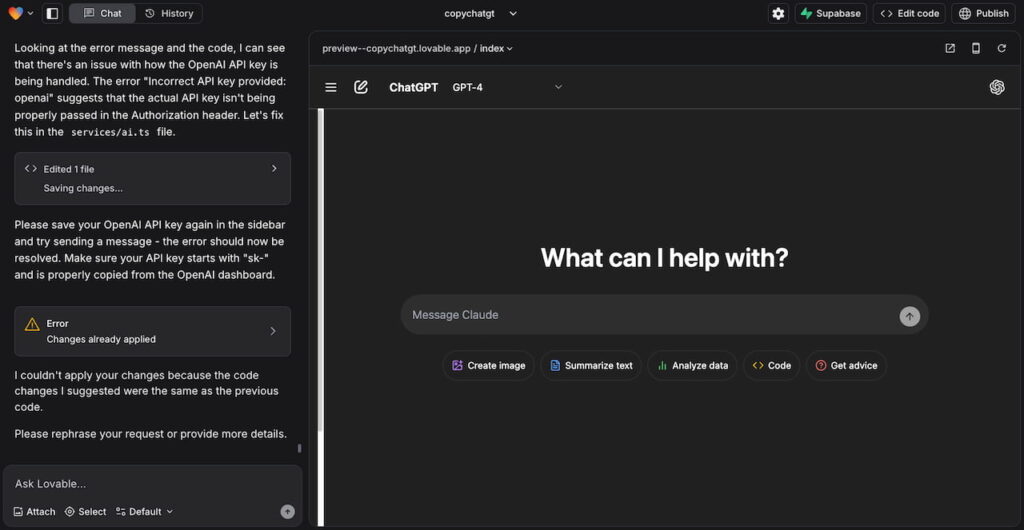Viewport: 1024px width, 530px height.
Task: Switch to the History tab
Action: pos(169,13)
